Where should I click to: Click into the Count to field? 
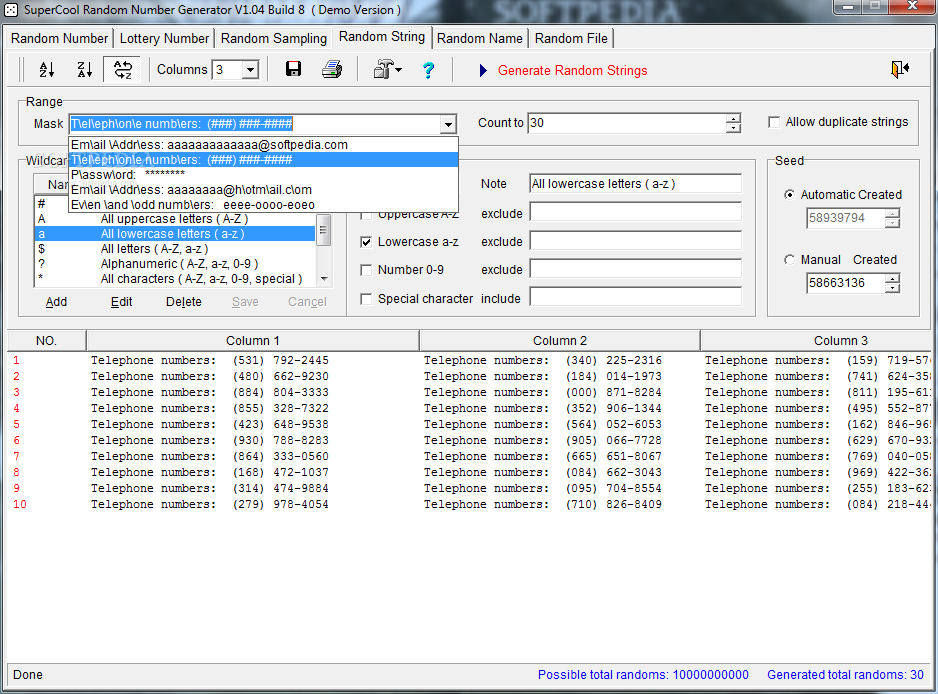[627, 123]
